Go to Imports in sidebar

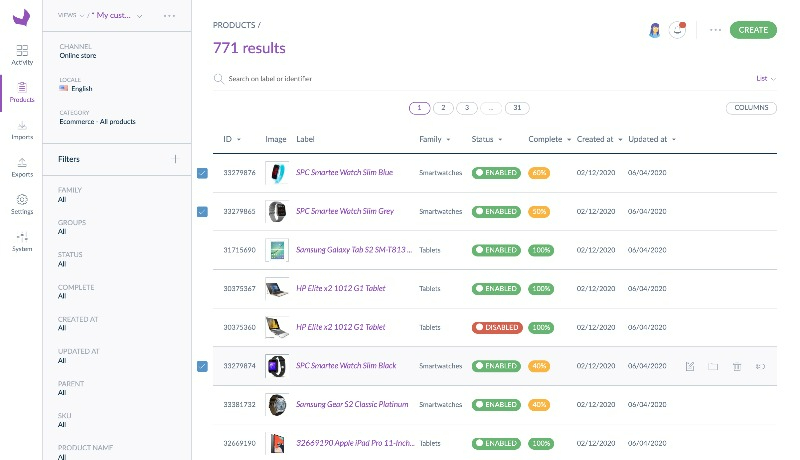[22, 130]
